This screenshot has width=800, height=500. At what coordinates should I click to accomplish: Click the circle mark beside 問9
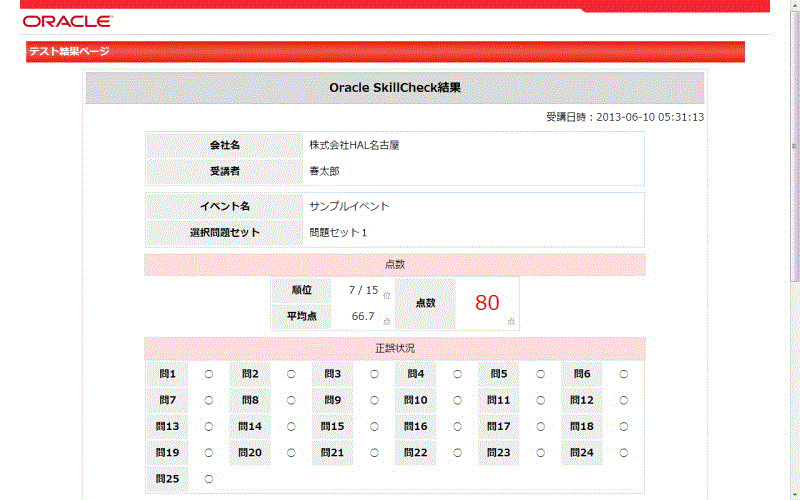point(374,401)
